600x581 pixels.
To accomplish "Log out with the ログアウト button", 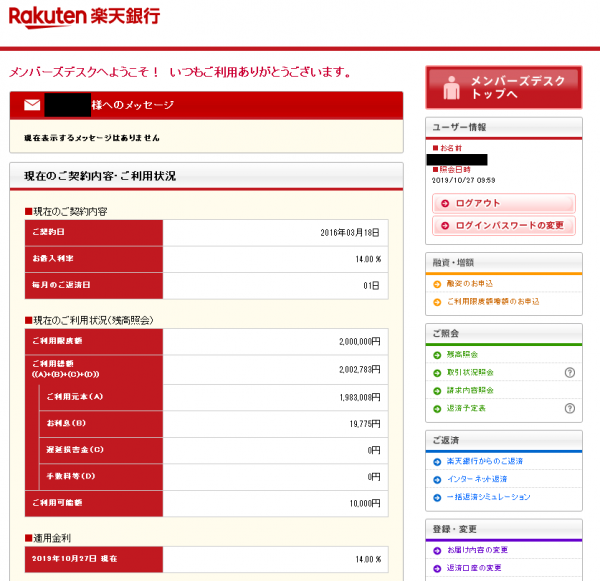I will click(x=504, y=203).
